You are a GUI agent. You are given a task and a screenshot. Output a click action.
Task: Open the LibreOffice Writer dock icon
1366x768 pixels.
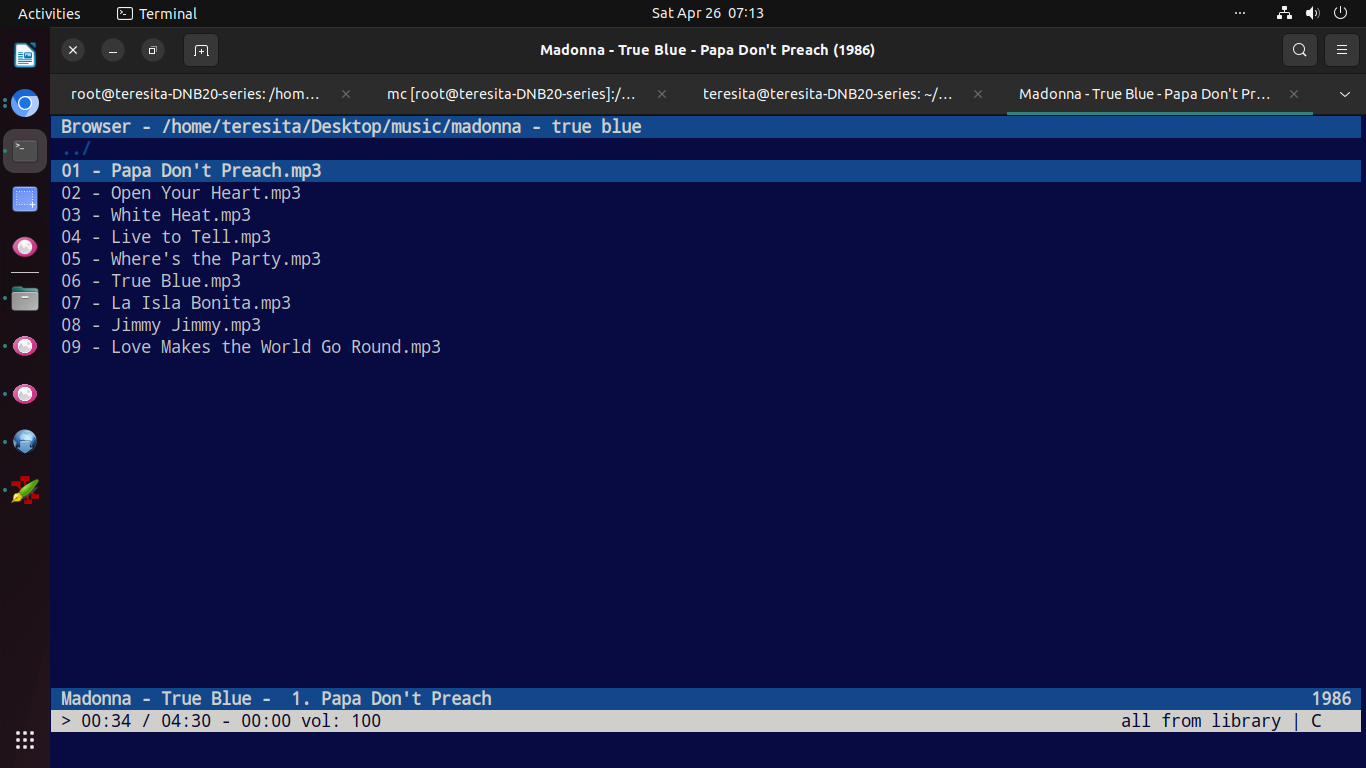(25, 55)
